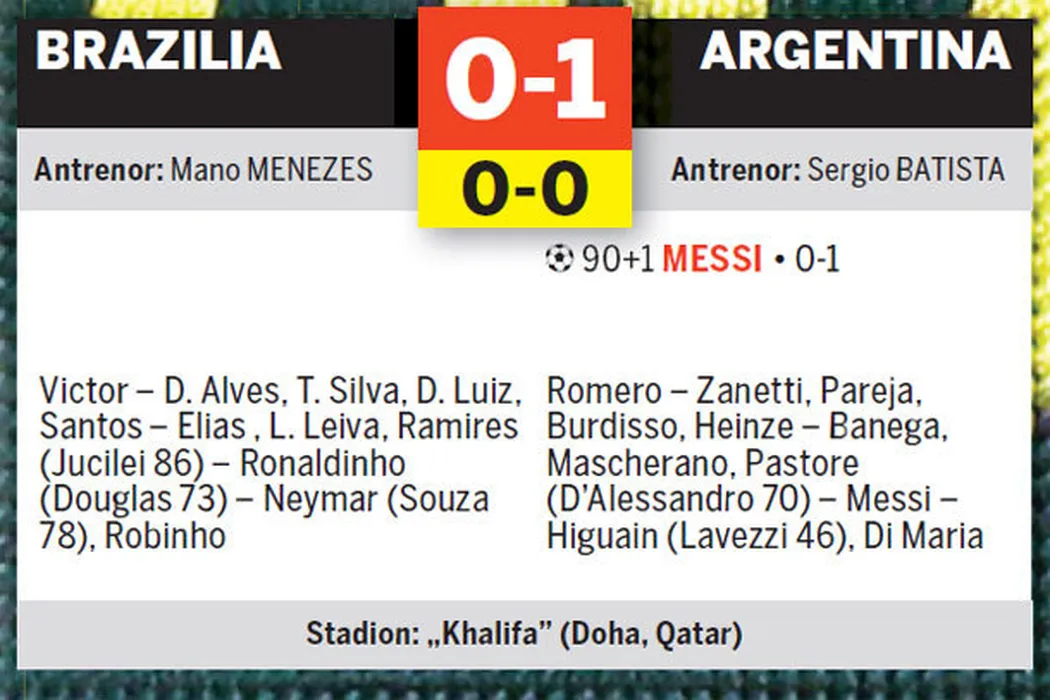1050x700 pixels.
Task: Click the Stadion "Khalifa" (Doha, Qatar) bar
Action: point(525,634)
